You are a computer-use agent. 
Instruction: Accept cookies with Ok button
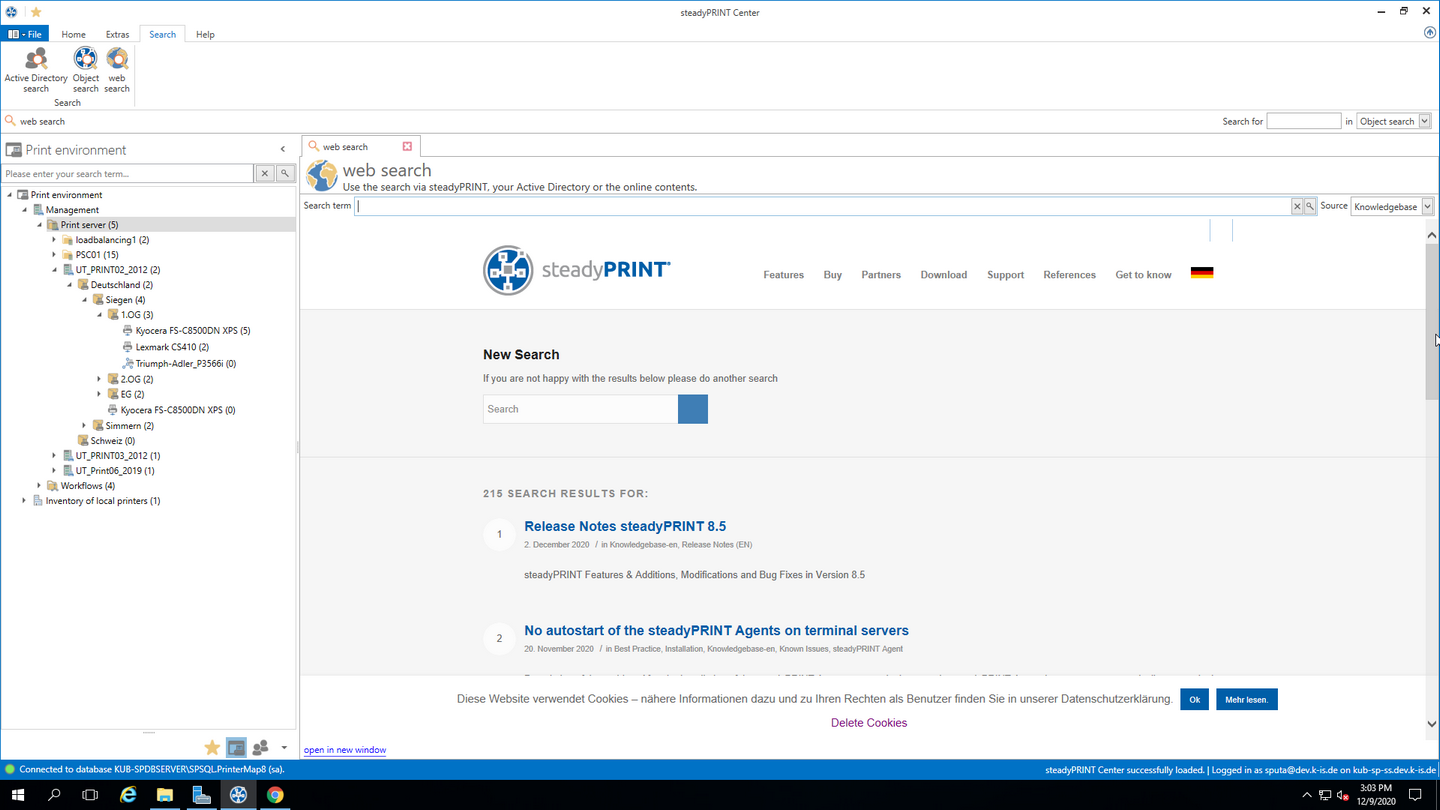1194,699
